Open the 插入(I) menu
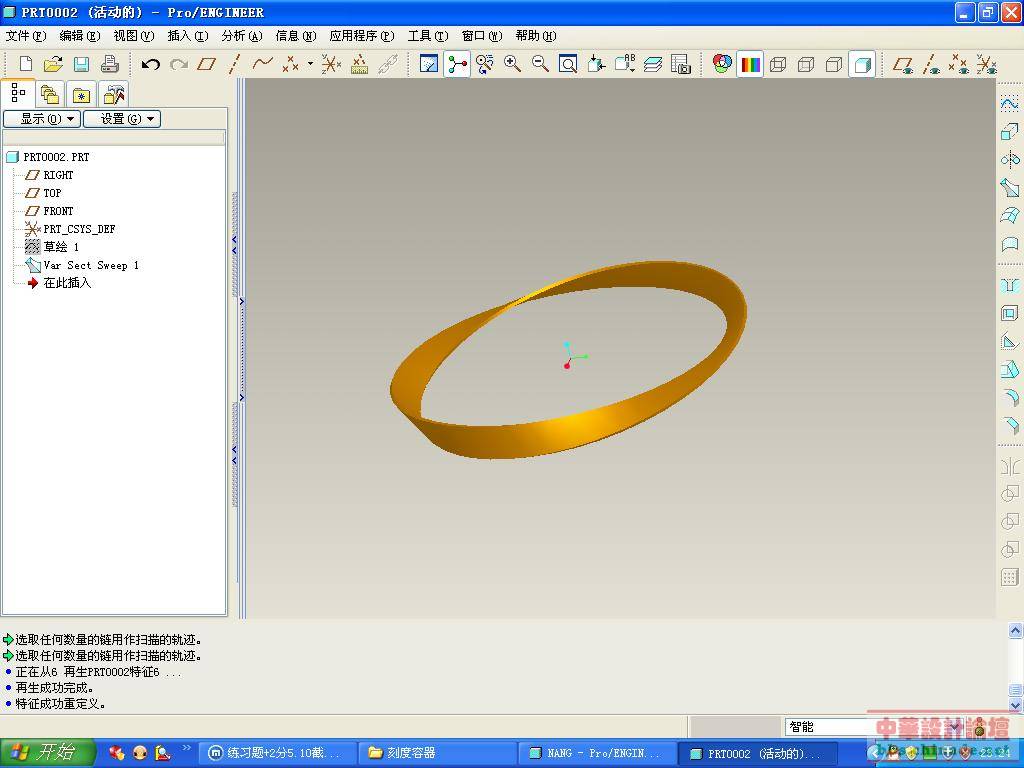 pyautogui.click(x=188, y=36)
